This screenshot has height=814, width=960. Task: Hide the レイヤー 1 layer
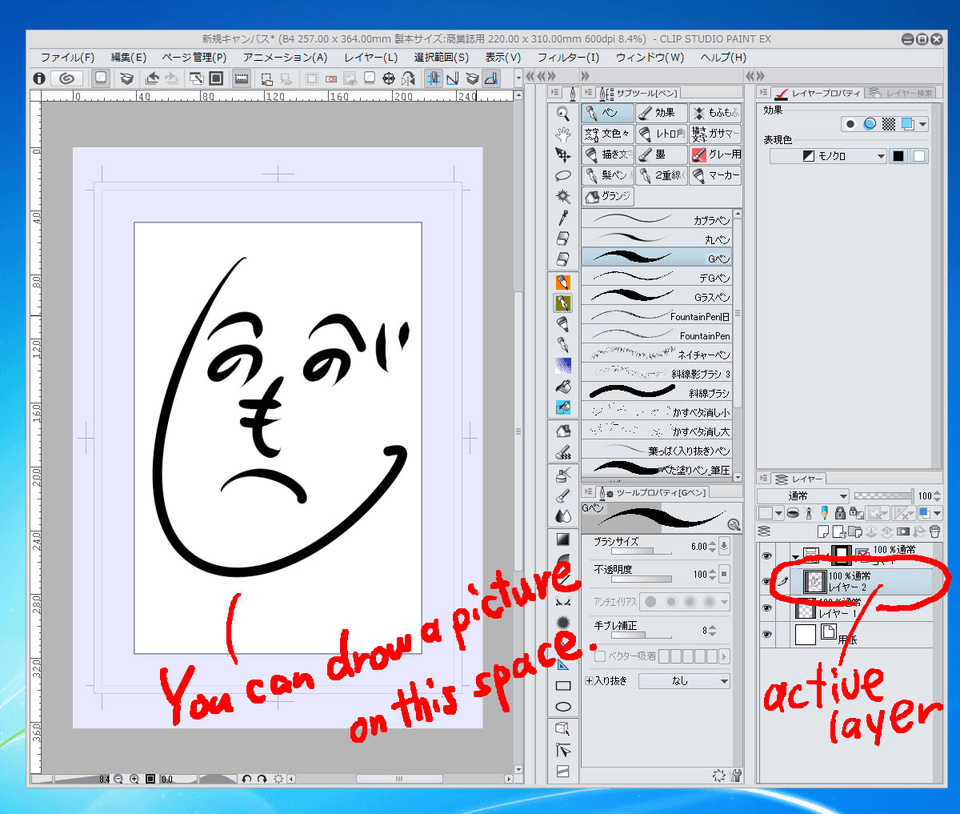coord(766,607)
